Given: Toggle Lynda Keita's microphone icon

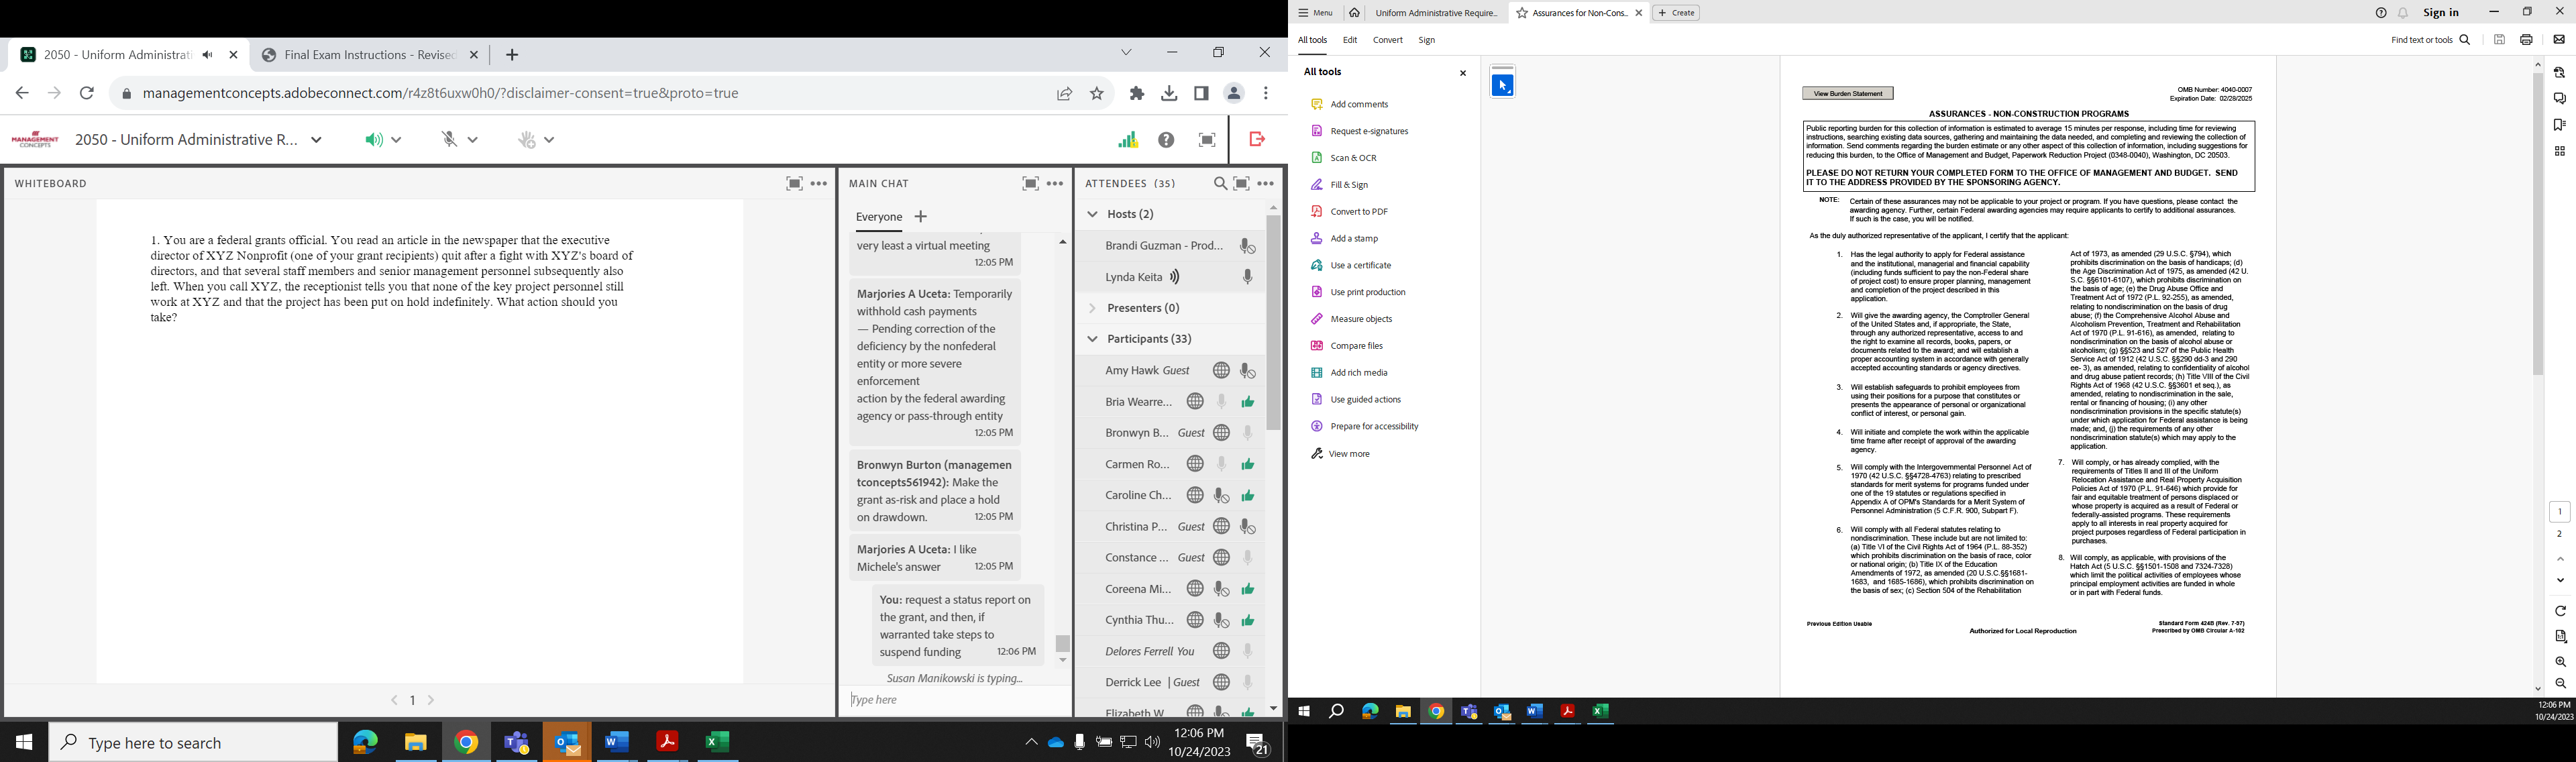Looking at the screenshot, I should coord(1247,277).
